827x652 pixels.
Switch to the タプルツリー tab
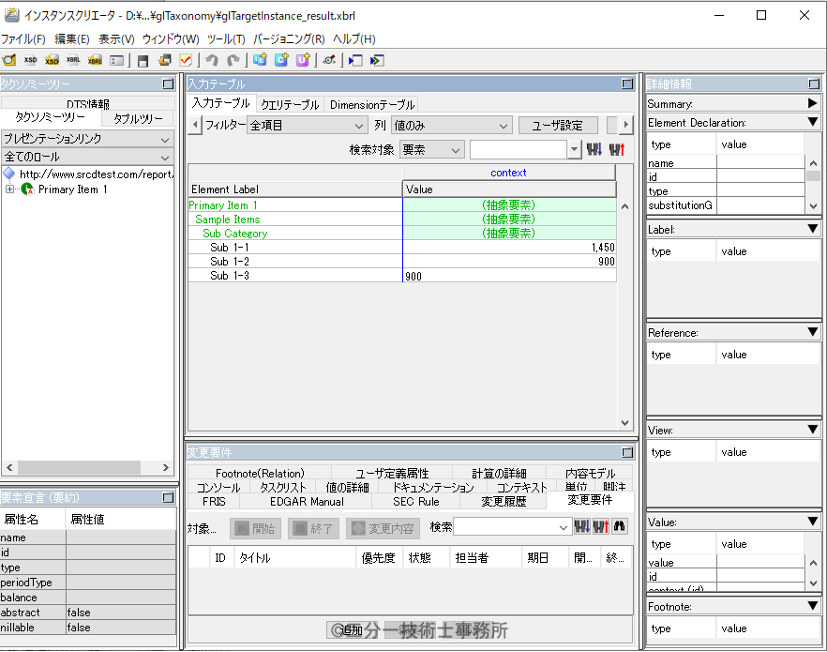(138, 119)
